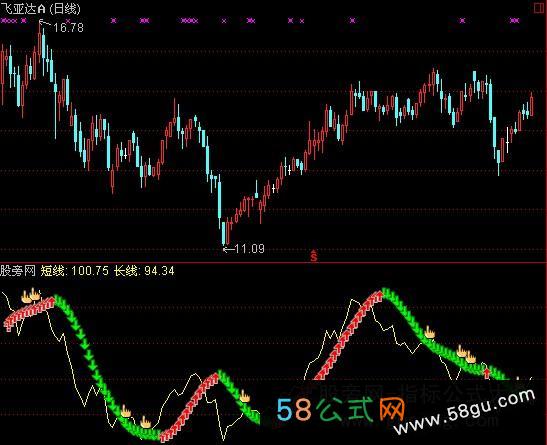Click the 股旁网 indicator name label
Viewport: 547px width, 445px height.
(18, 271)
